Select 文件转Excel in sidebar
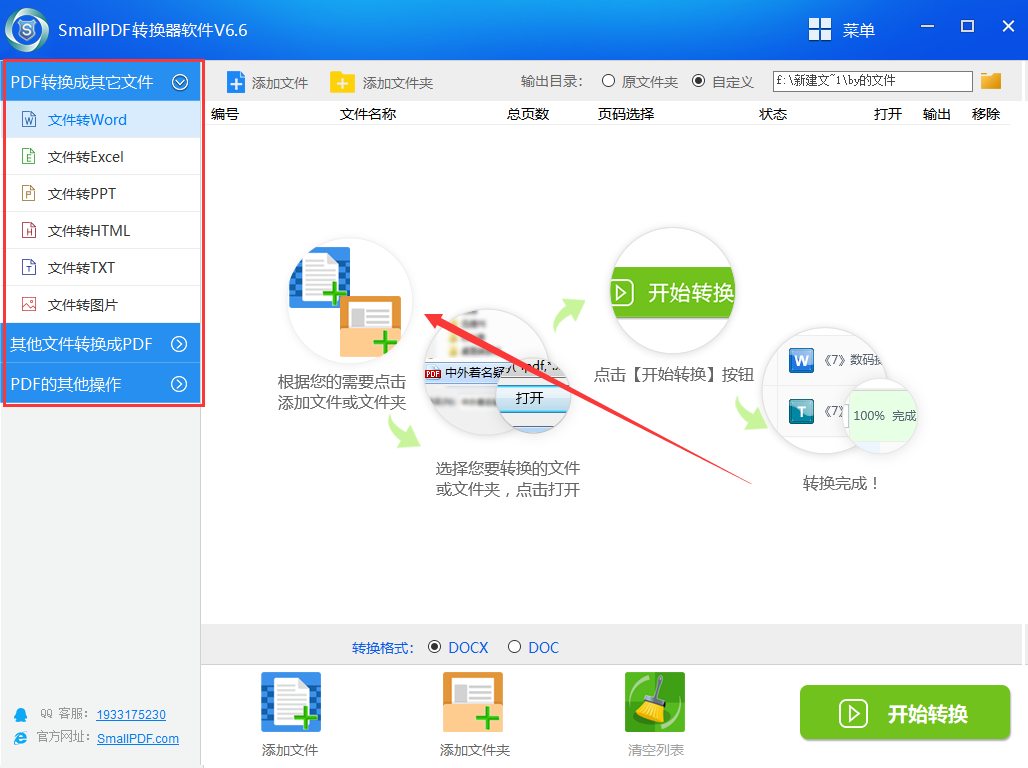 click(103, 156)
